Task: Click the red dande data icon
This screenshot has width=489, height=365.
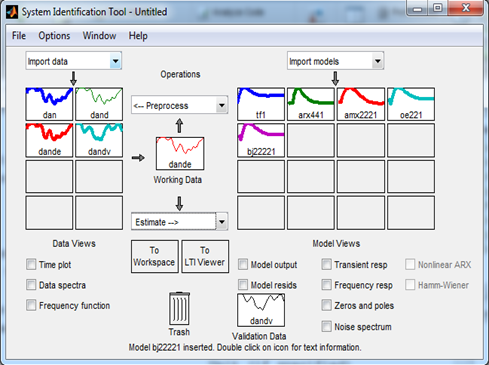Action: click(49, 140)
